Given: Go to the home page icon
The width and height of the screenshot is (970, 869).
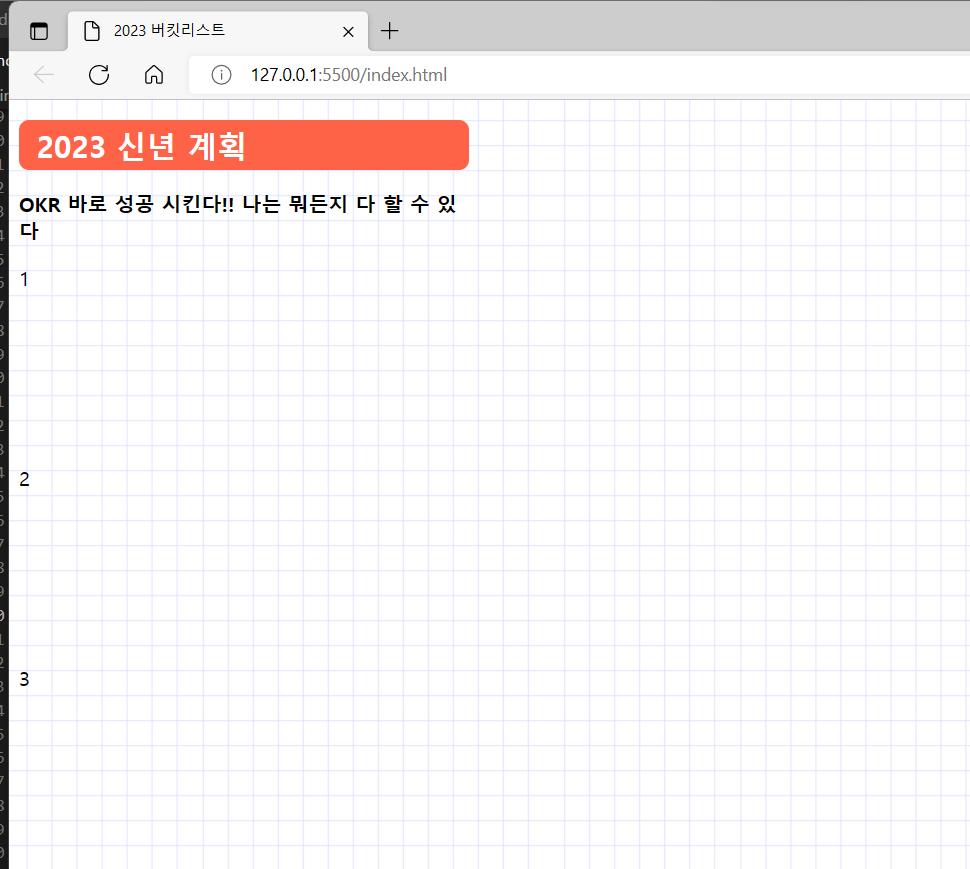Looking at the screenshot, I should pyautogui.click(x=154, y=75).
